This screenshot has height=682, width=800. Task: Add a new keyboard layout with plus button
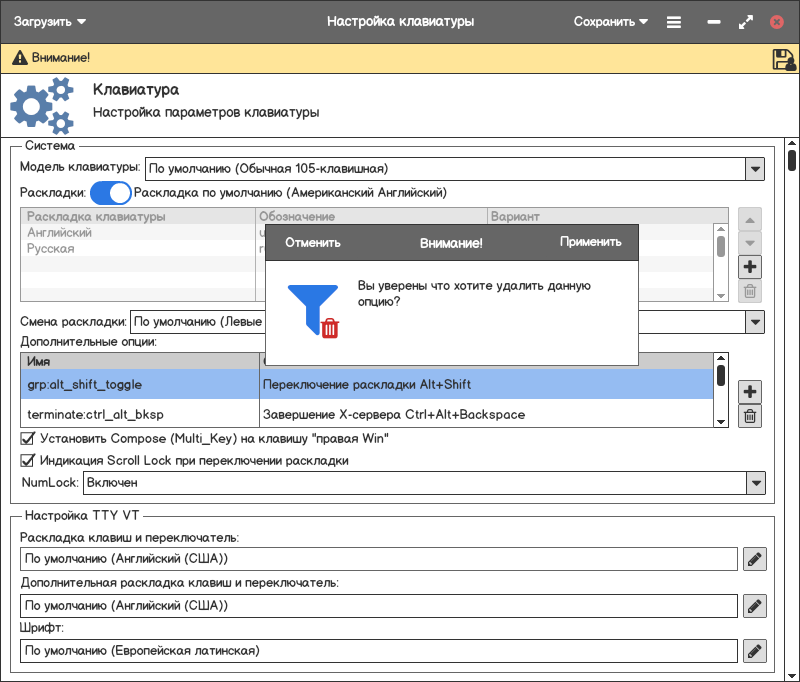pos(750,267)
